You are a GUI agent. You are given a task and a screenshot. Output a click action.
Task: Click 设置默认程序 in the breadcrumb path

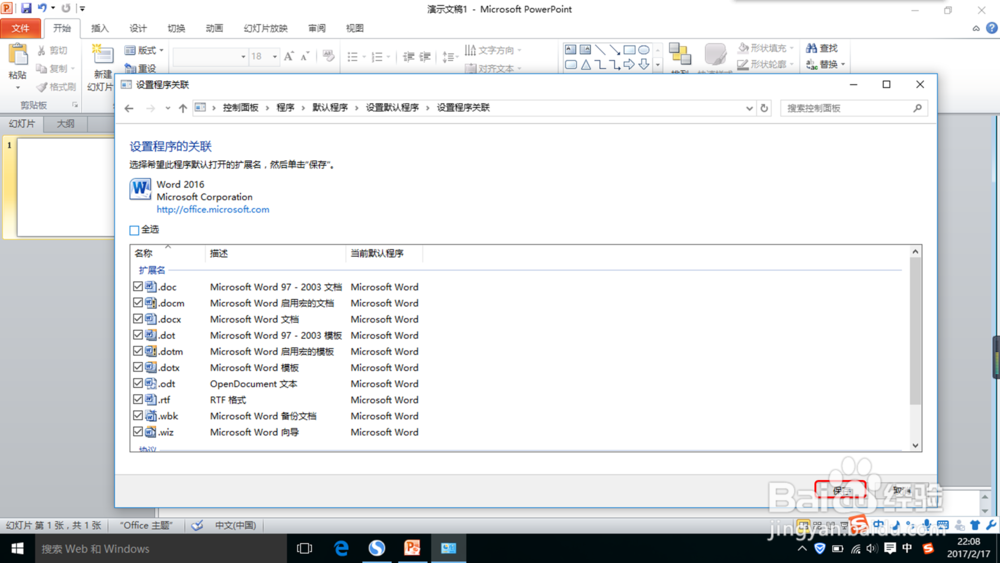[392, 108]
